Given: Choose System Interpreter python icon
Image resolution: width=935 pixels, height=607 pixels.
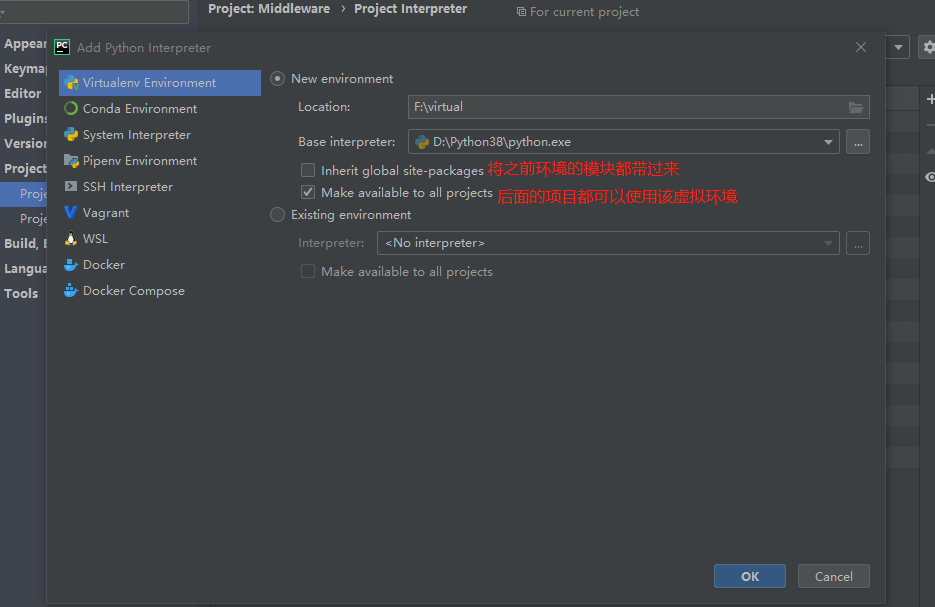Looking at the screenshot, I should click(71, 135).
